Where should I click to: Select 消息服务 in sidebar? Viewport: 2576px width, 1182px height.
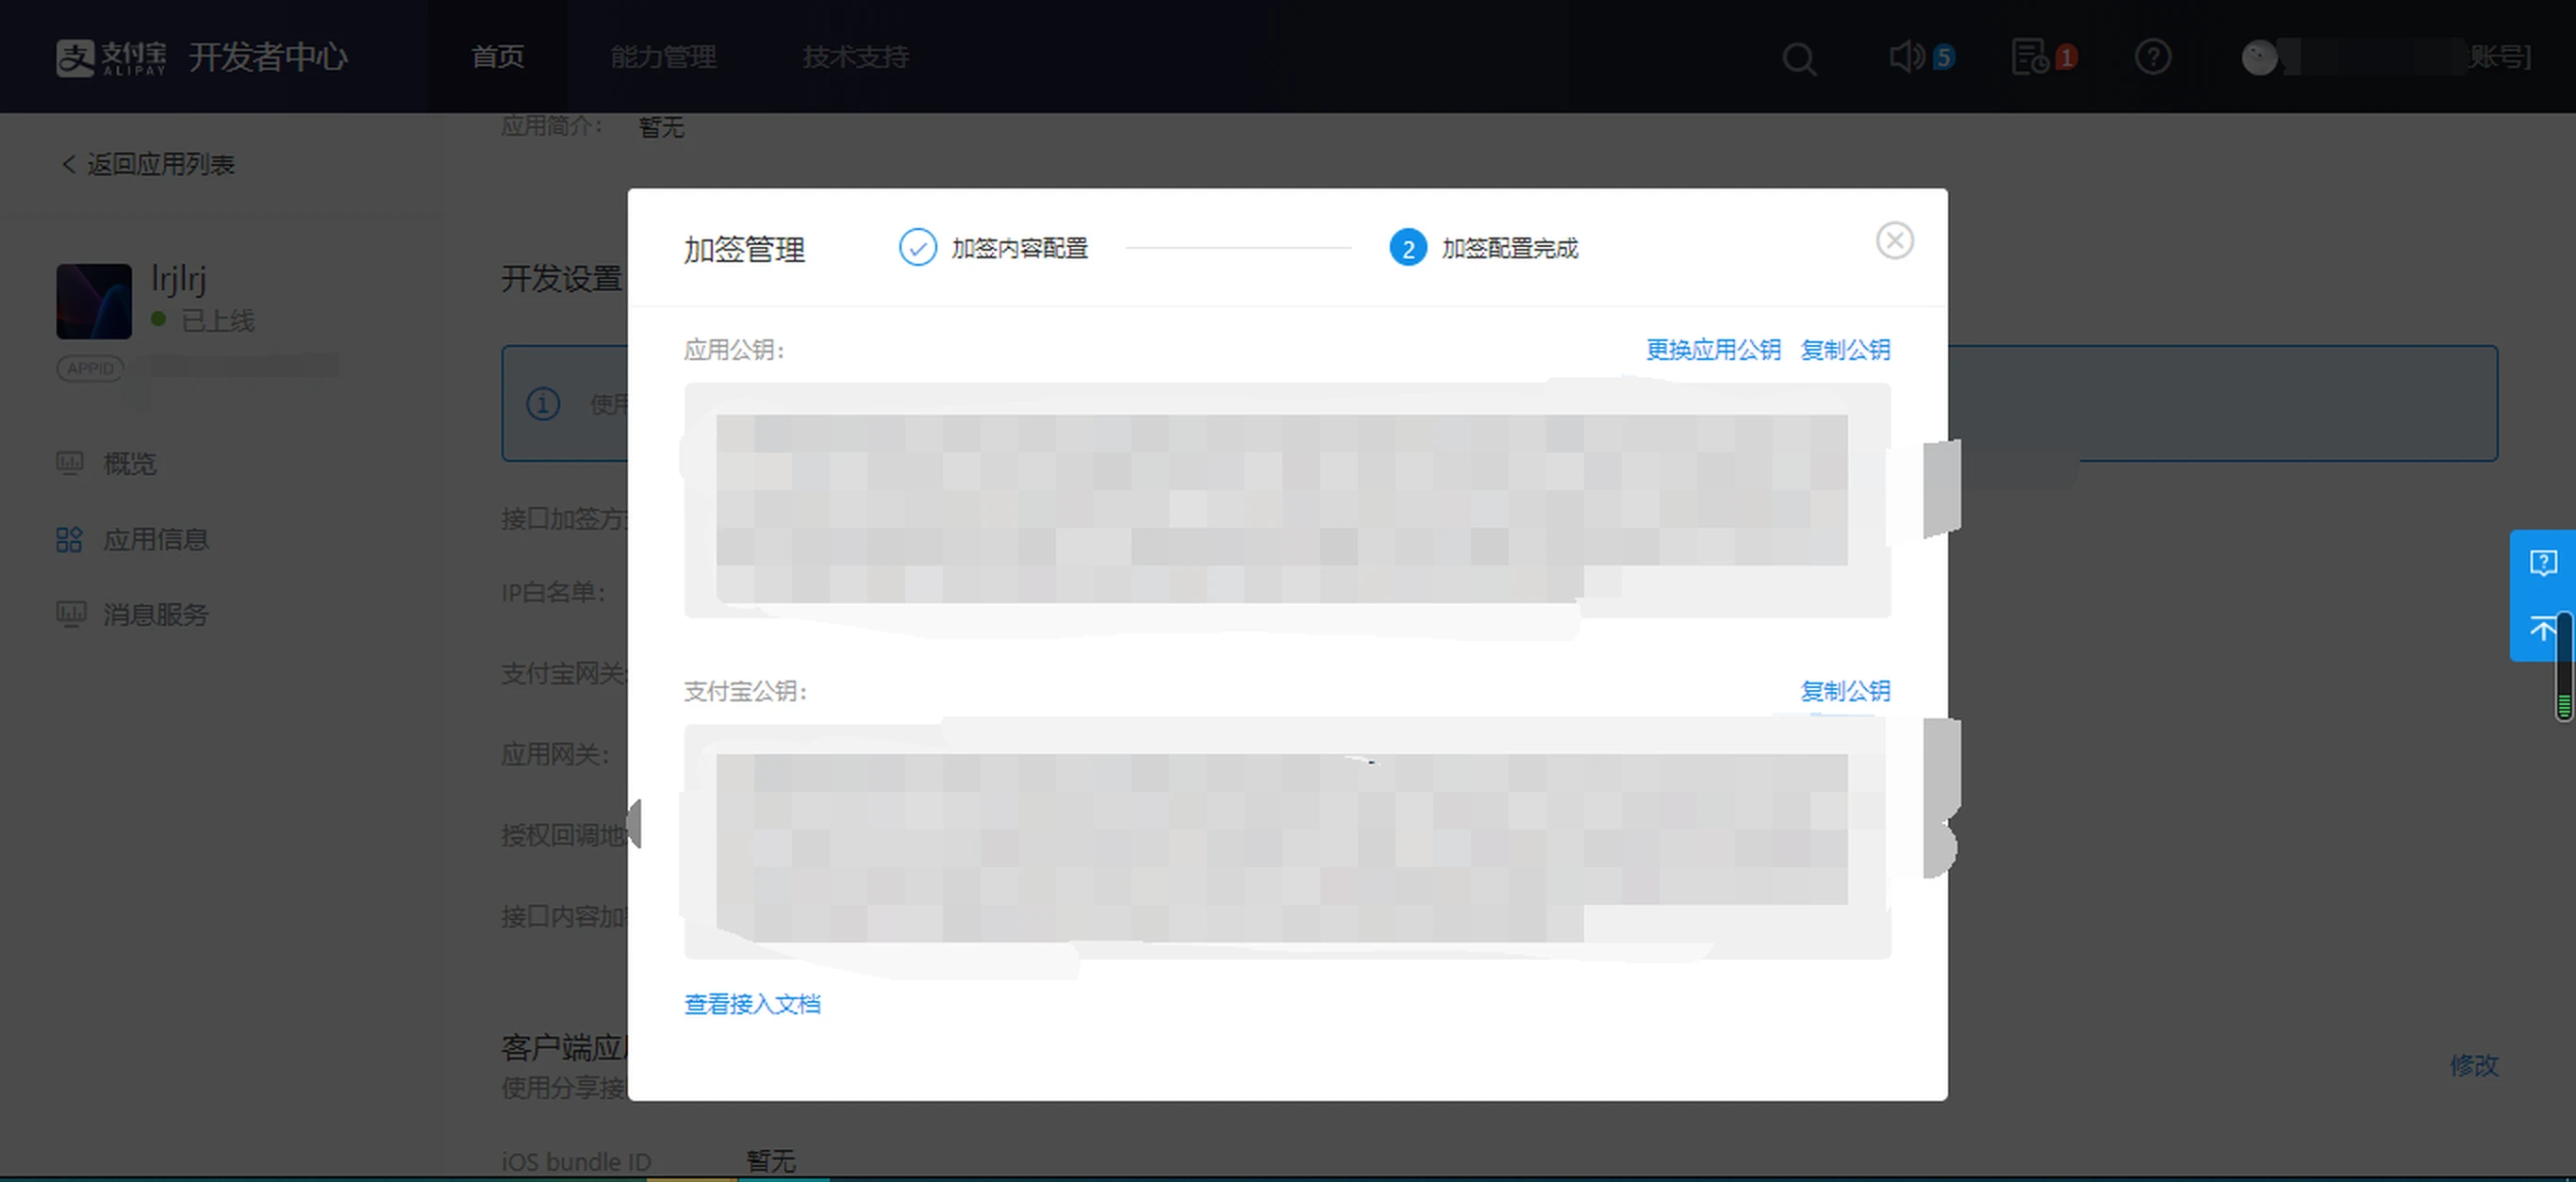click(x=156, y=615)
